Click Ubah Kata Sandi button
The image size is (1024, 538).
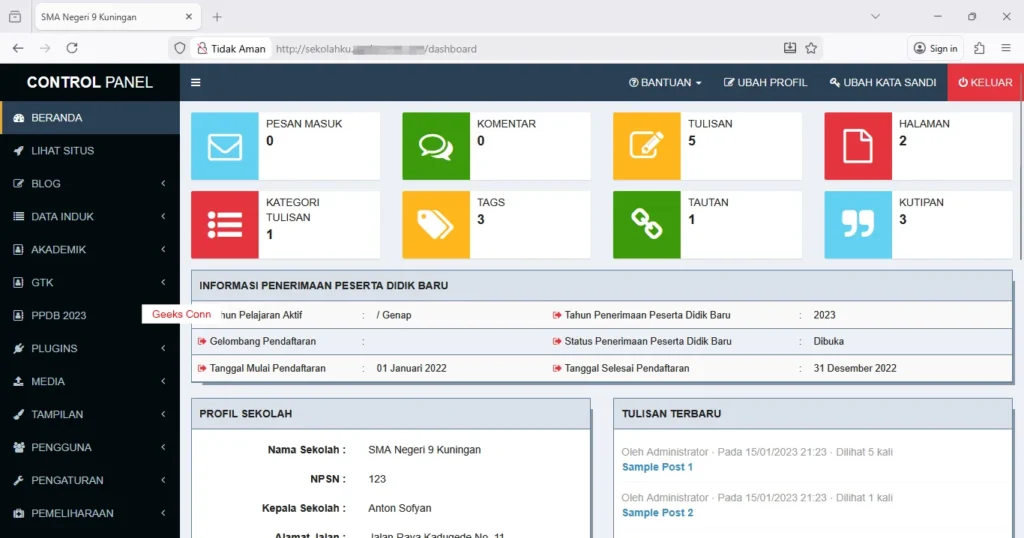(883, 82)
